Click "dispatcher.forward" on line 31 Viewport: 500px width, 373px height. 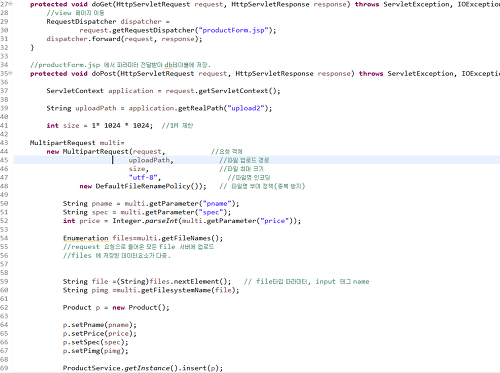[x=83, y=39]
